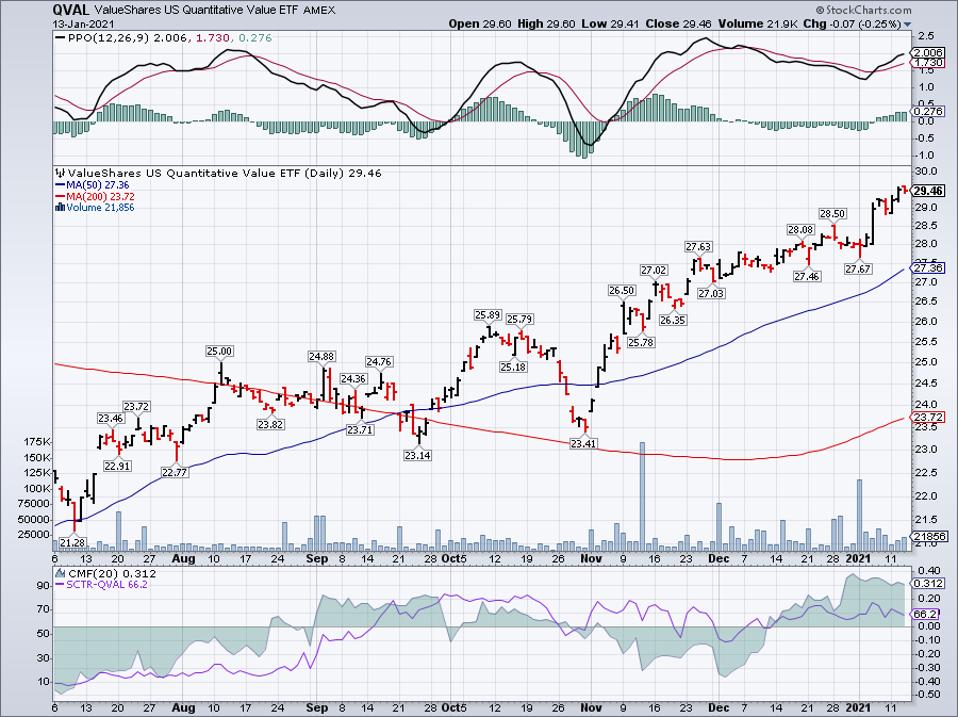Click the 22.77 trough price label
The height and width of the screenshot is (717, 958).
[x=175, y=472]
